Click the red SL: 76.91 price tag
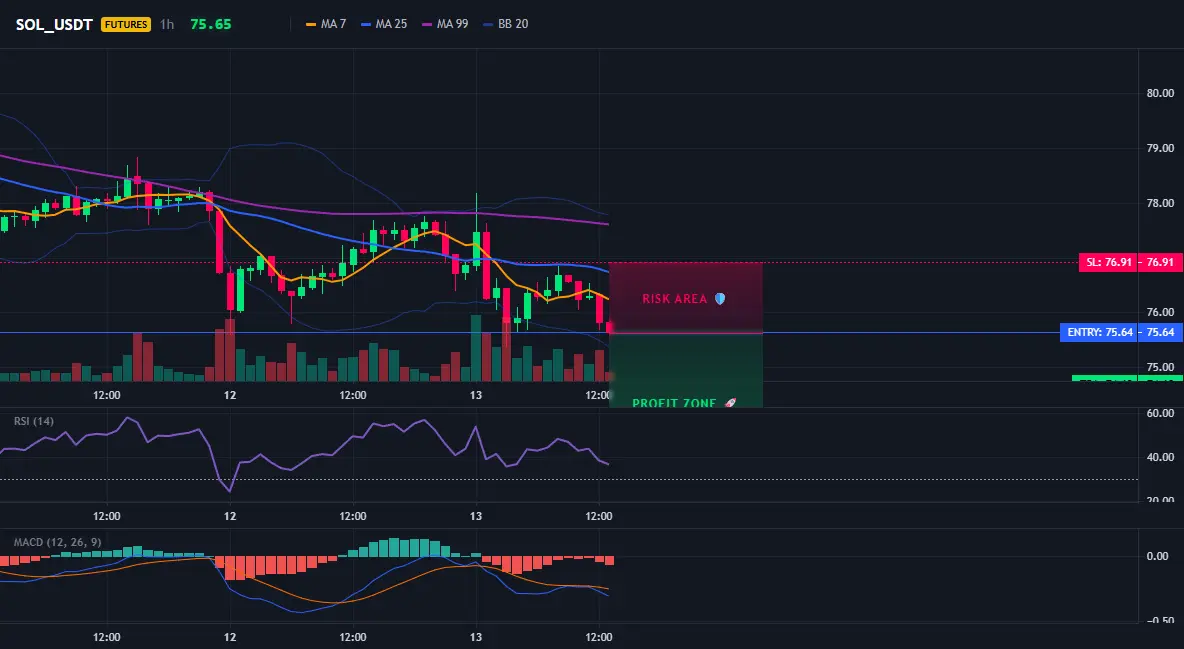 (1130, 262)
